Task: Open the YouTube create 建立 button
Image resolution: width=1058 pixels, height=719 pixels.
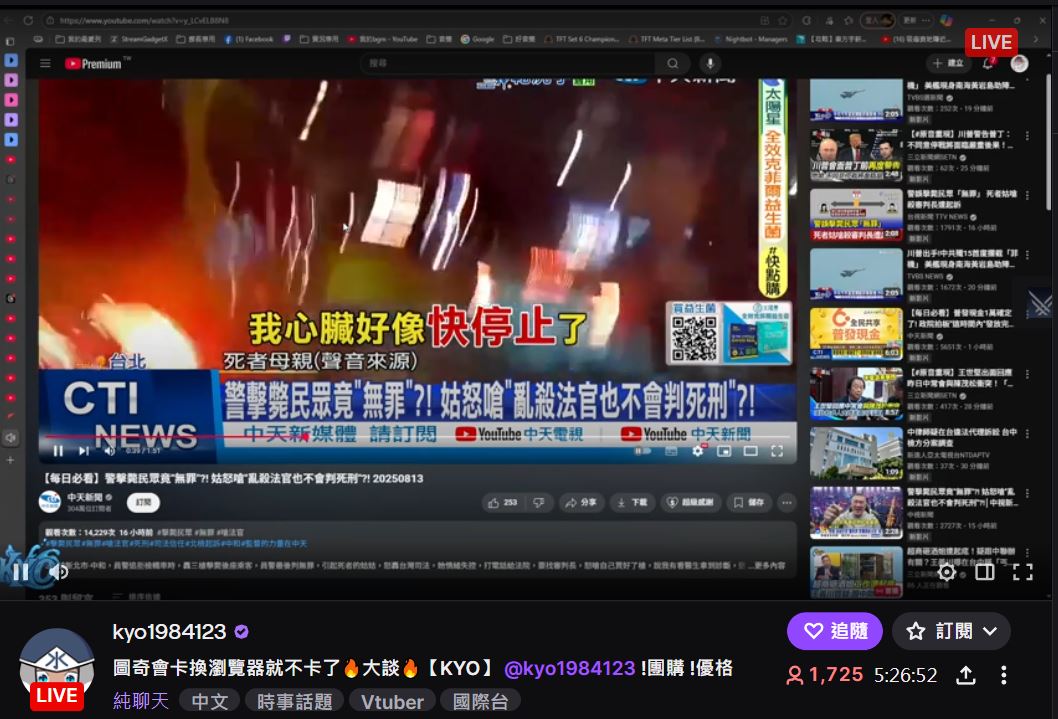Action: click(x=948, y=63)
